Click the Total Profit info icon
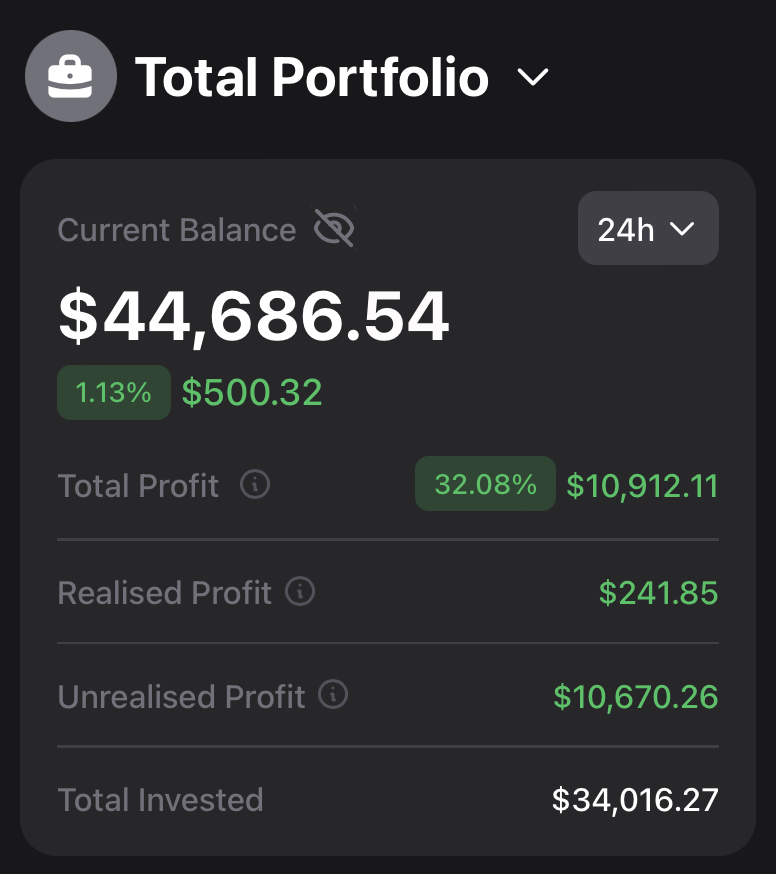776x874 pixels. 255,485
